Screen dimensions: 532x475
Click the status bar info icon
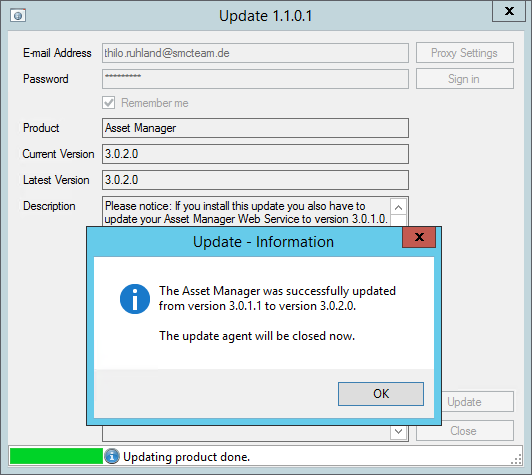coord(112,456)
